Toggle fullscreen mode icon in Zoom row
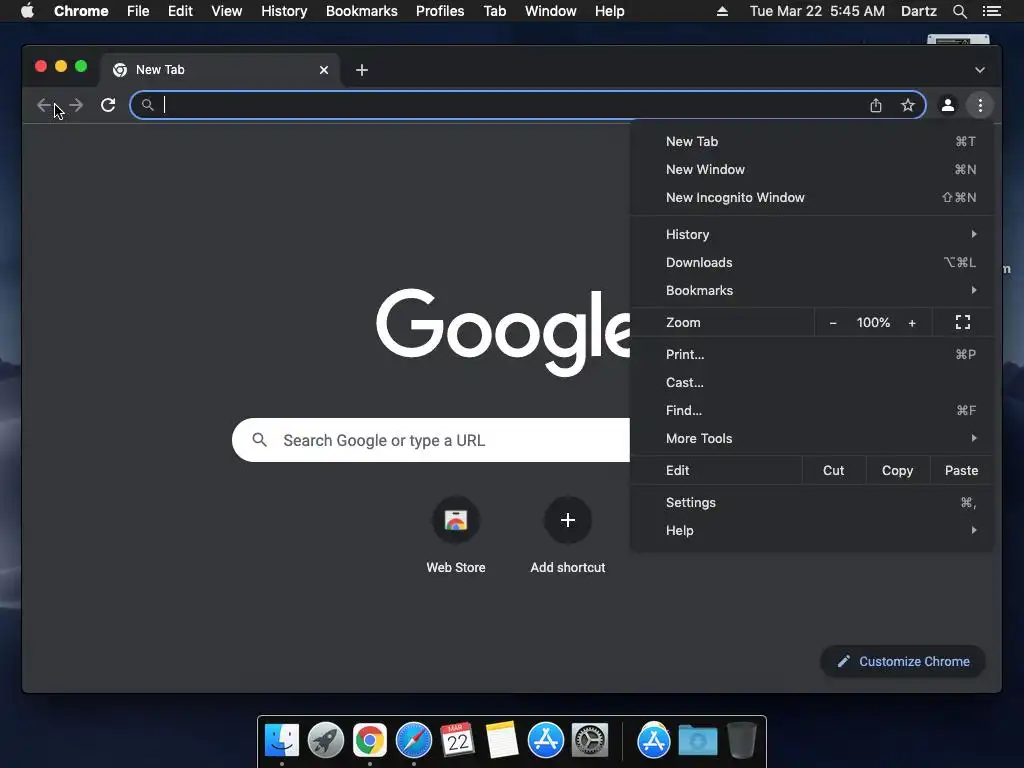This screenshot has width=1024, height=768. tap(963, 322)
